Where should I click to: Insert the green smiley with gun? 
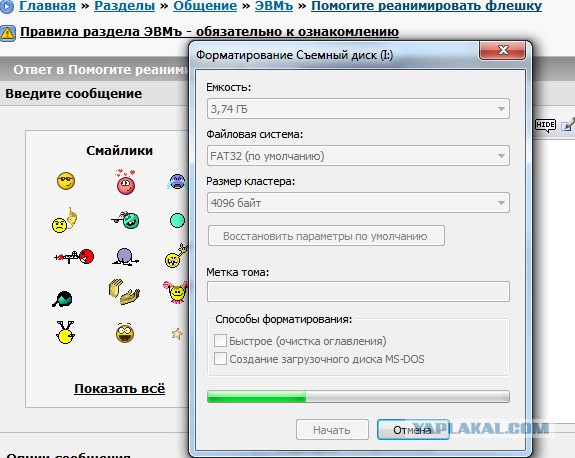point(125,220)
